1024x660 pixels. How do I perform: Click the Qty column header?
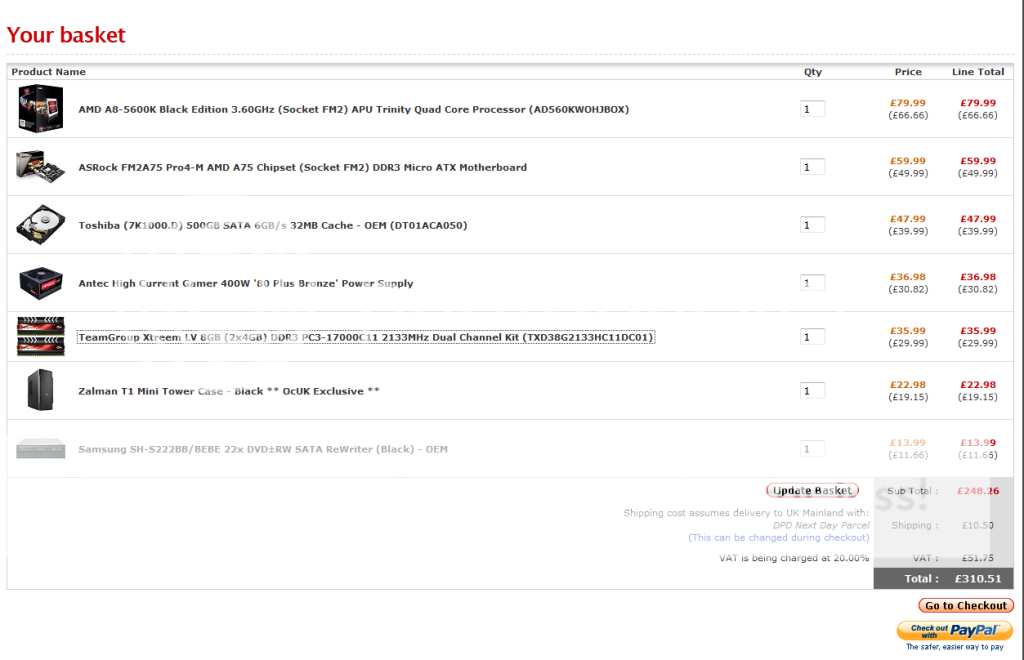click(x=812, y=72)
